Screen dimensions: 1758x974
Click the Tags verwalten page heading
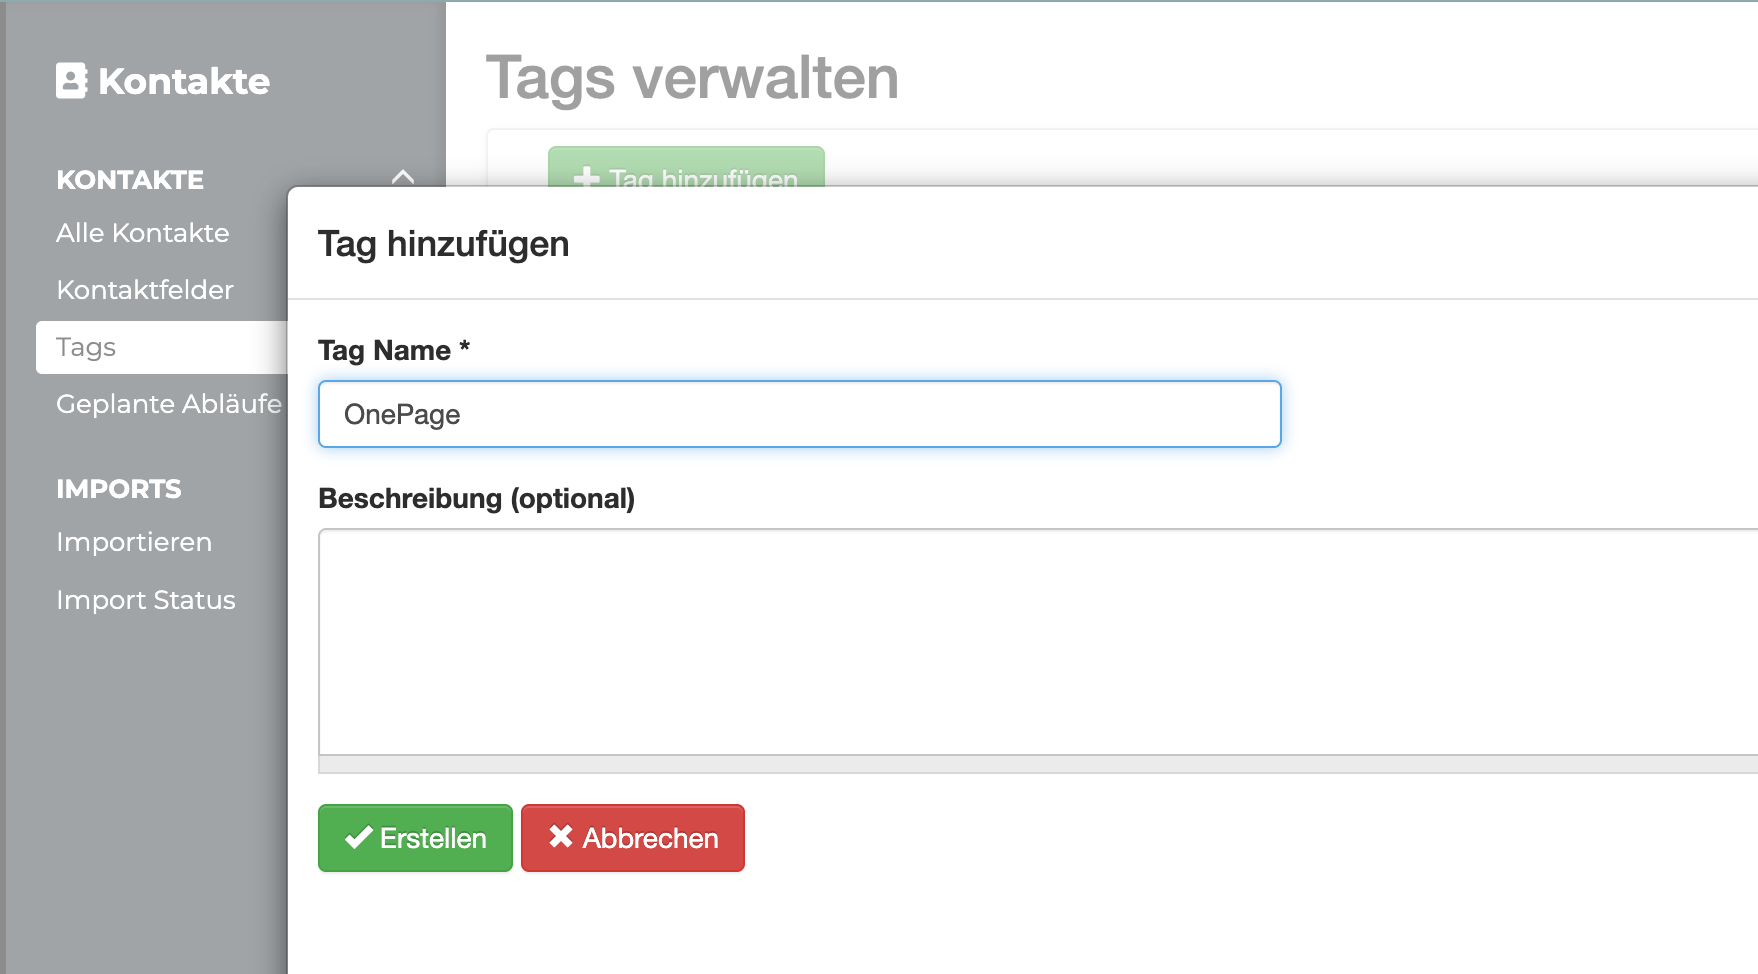pyautogui.click(x=692, y=78)
